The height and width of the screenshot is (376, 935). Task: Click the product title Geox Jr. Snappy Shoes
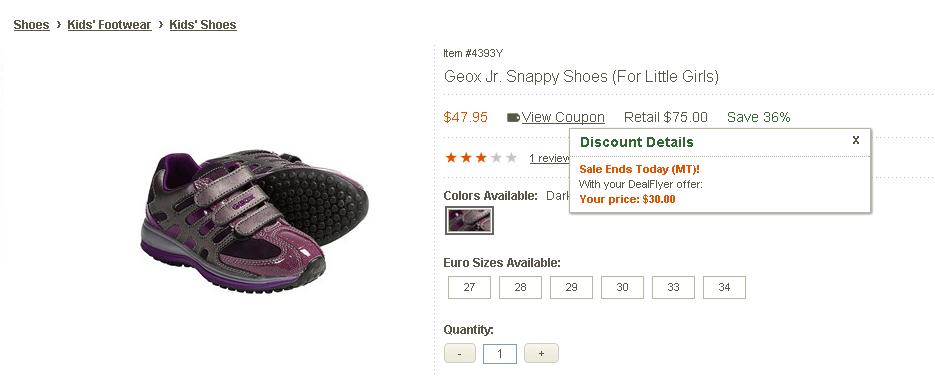tap(581, 77)
